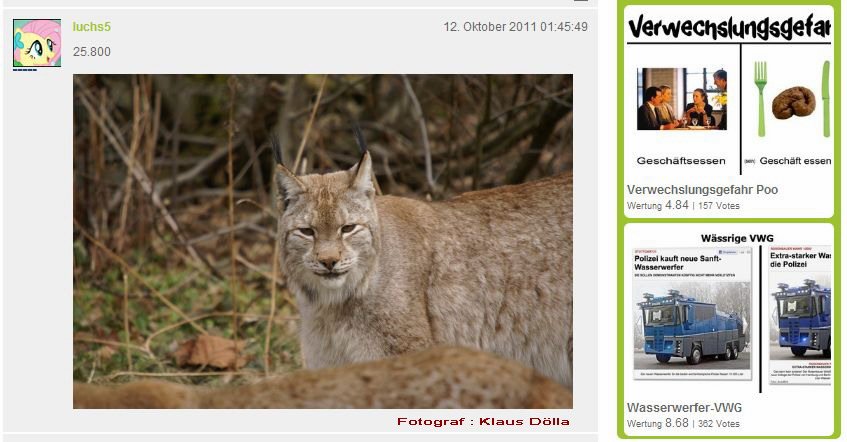Click the post text 25.800
Screen dimensions: 847x442
92,52
